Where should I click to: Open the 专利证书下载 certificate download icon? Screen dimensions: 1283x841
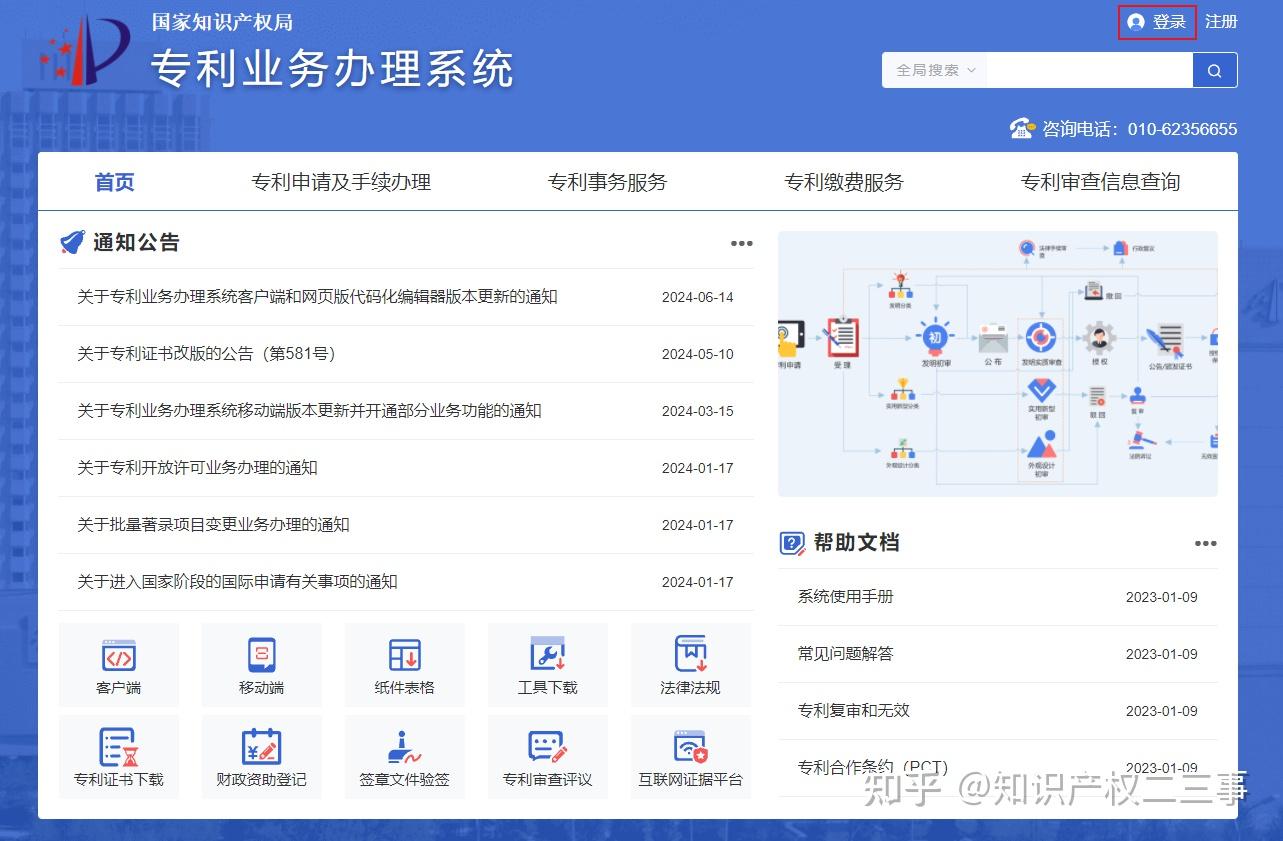coord(119,756)
